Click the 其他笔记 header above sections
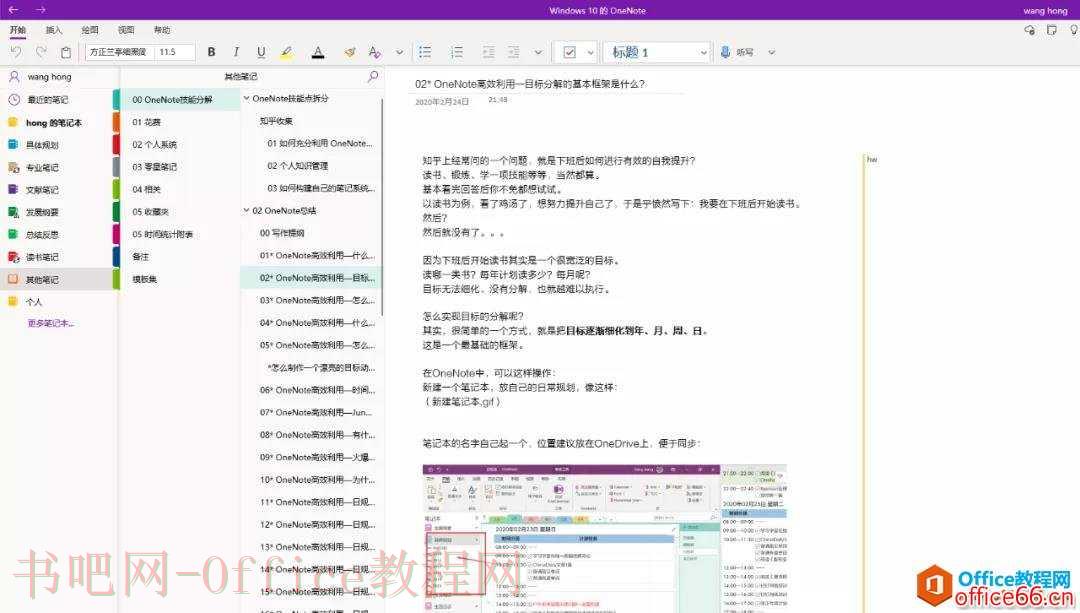The height and width of the screenshot is (613, 1080). 240,76
